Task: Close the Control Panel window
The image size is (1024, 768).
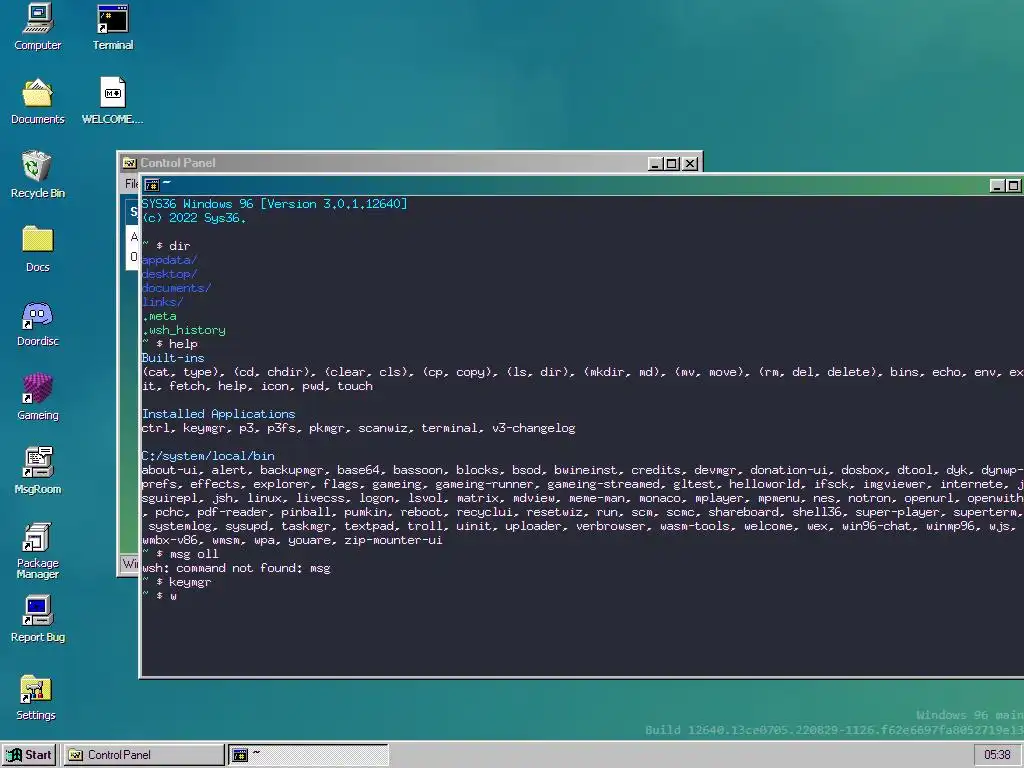Action: click(x=690, y=164)
